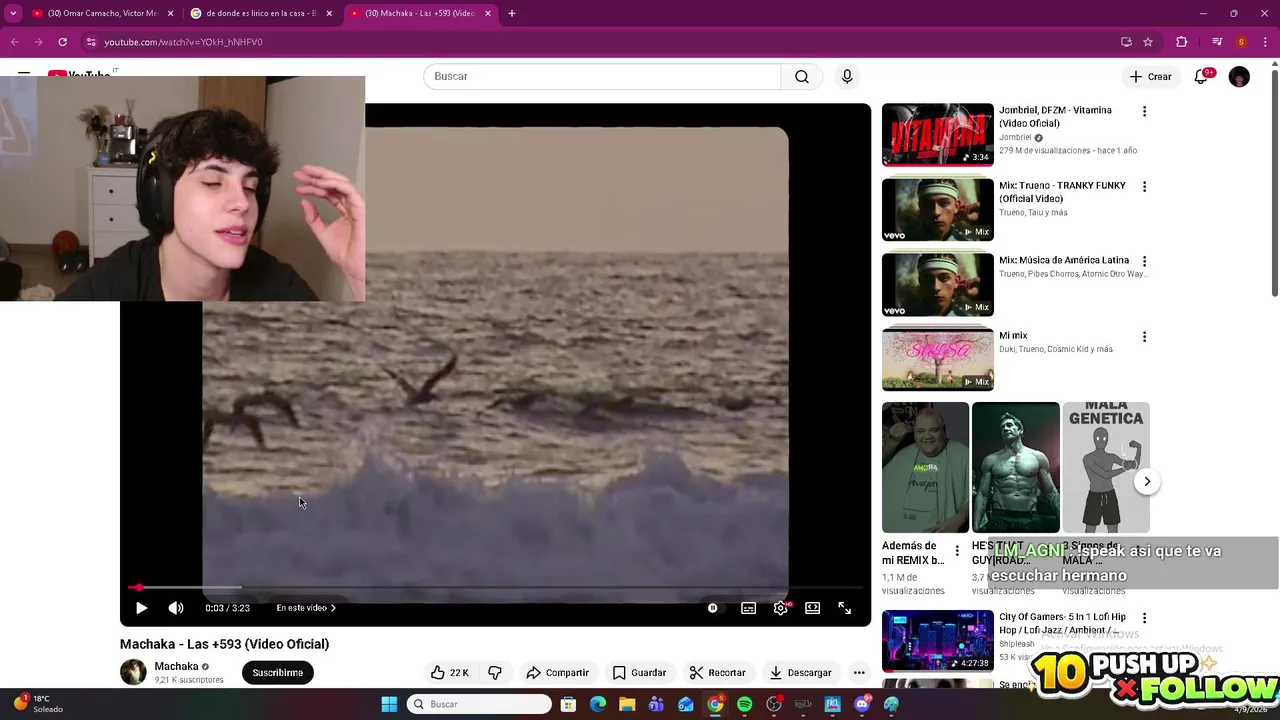Screen dimensions: 1280x720
Task: Open Vitamina video thumbnail
Action: pyautogui.click(x=938, y=134)
